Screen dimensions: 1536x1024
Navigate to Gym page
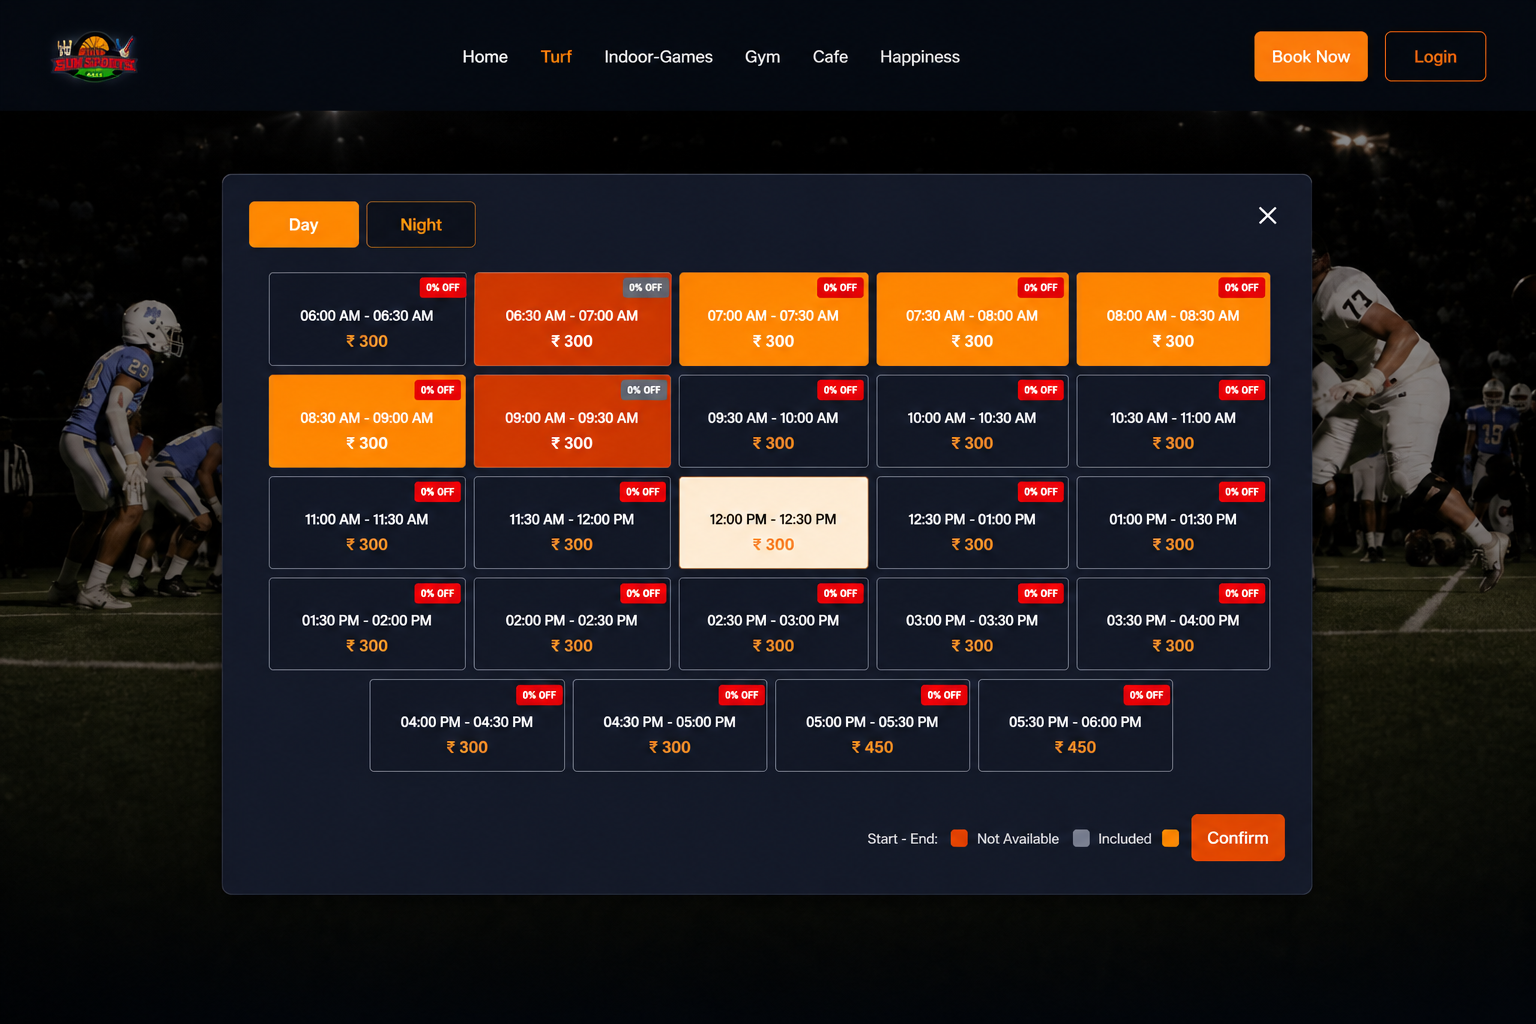762,57
